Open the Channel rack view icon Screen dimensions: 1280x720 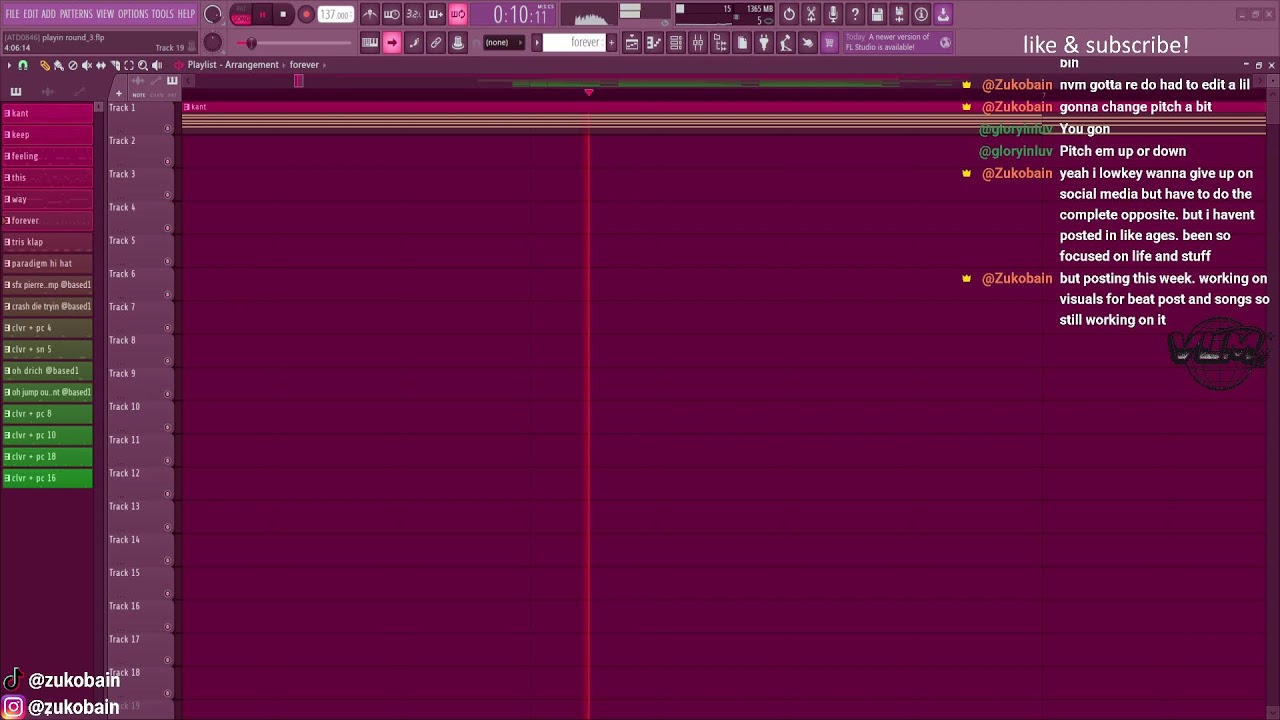[676, 42]
